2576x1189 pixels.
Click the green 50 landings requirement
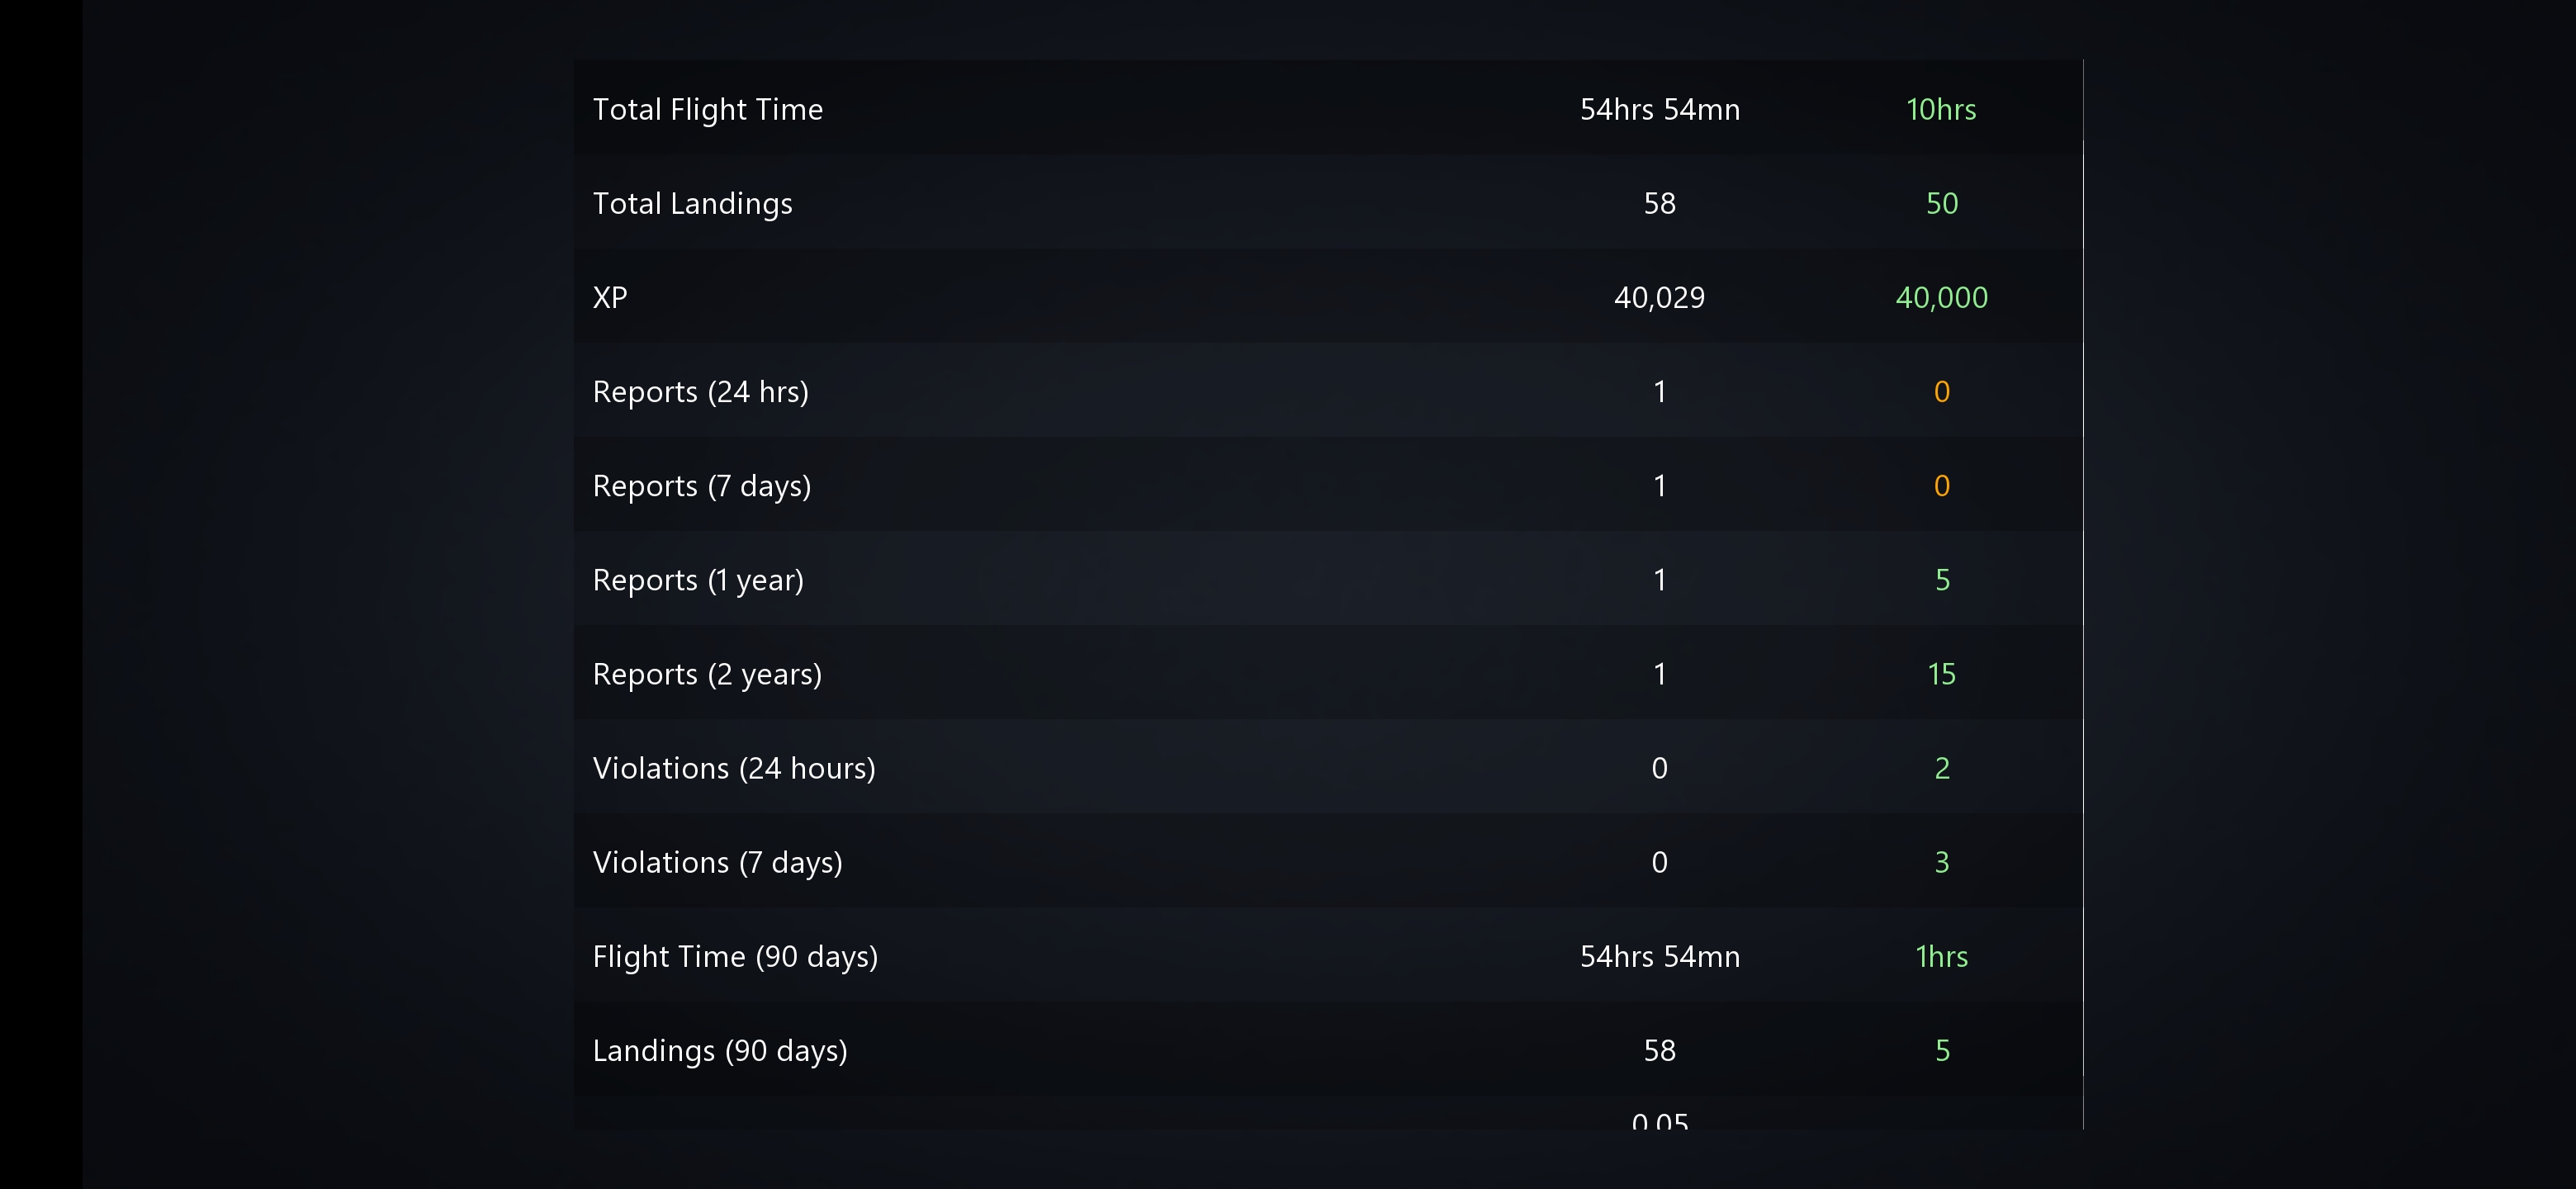[x=1941, y=203]
